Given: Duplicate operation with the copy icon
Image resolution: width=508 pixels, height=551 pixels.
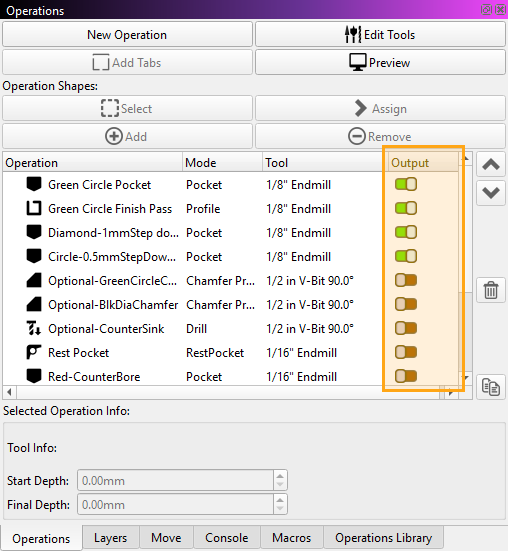Looking at the screenshot, I should [491, 387].
